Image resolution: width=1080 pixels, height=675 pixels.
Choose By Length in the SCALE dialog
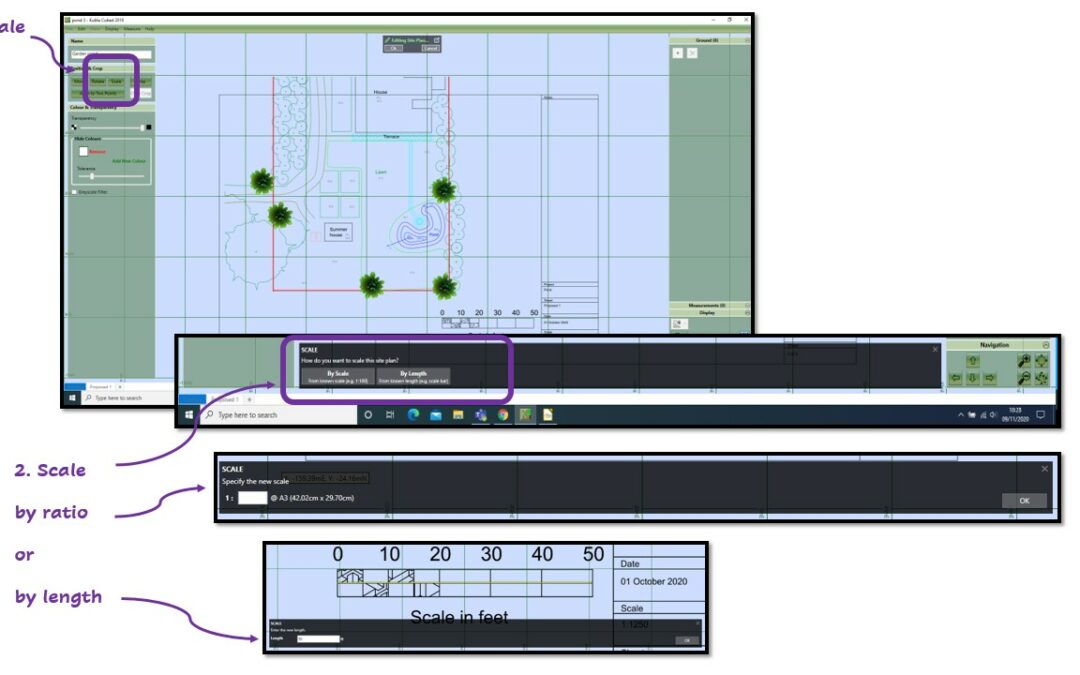tap(413, 376)
